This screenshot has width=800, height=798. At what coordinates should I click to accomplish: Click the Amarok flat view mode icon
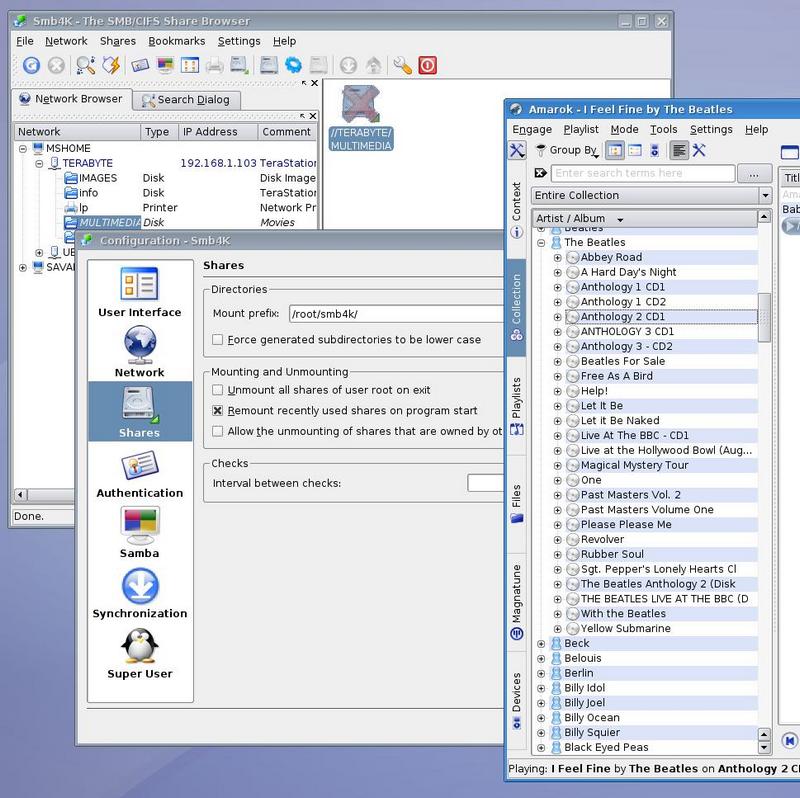[635, 151]
